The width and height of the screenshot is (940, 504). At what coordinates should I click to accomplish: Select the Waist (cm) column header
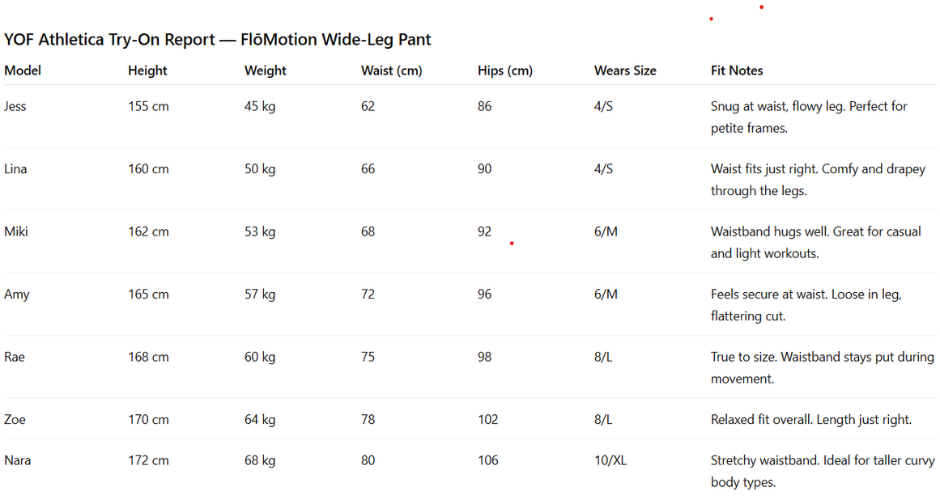389,71
